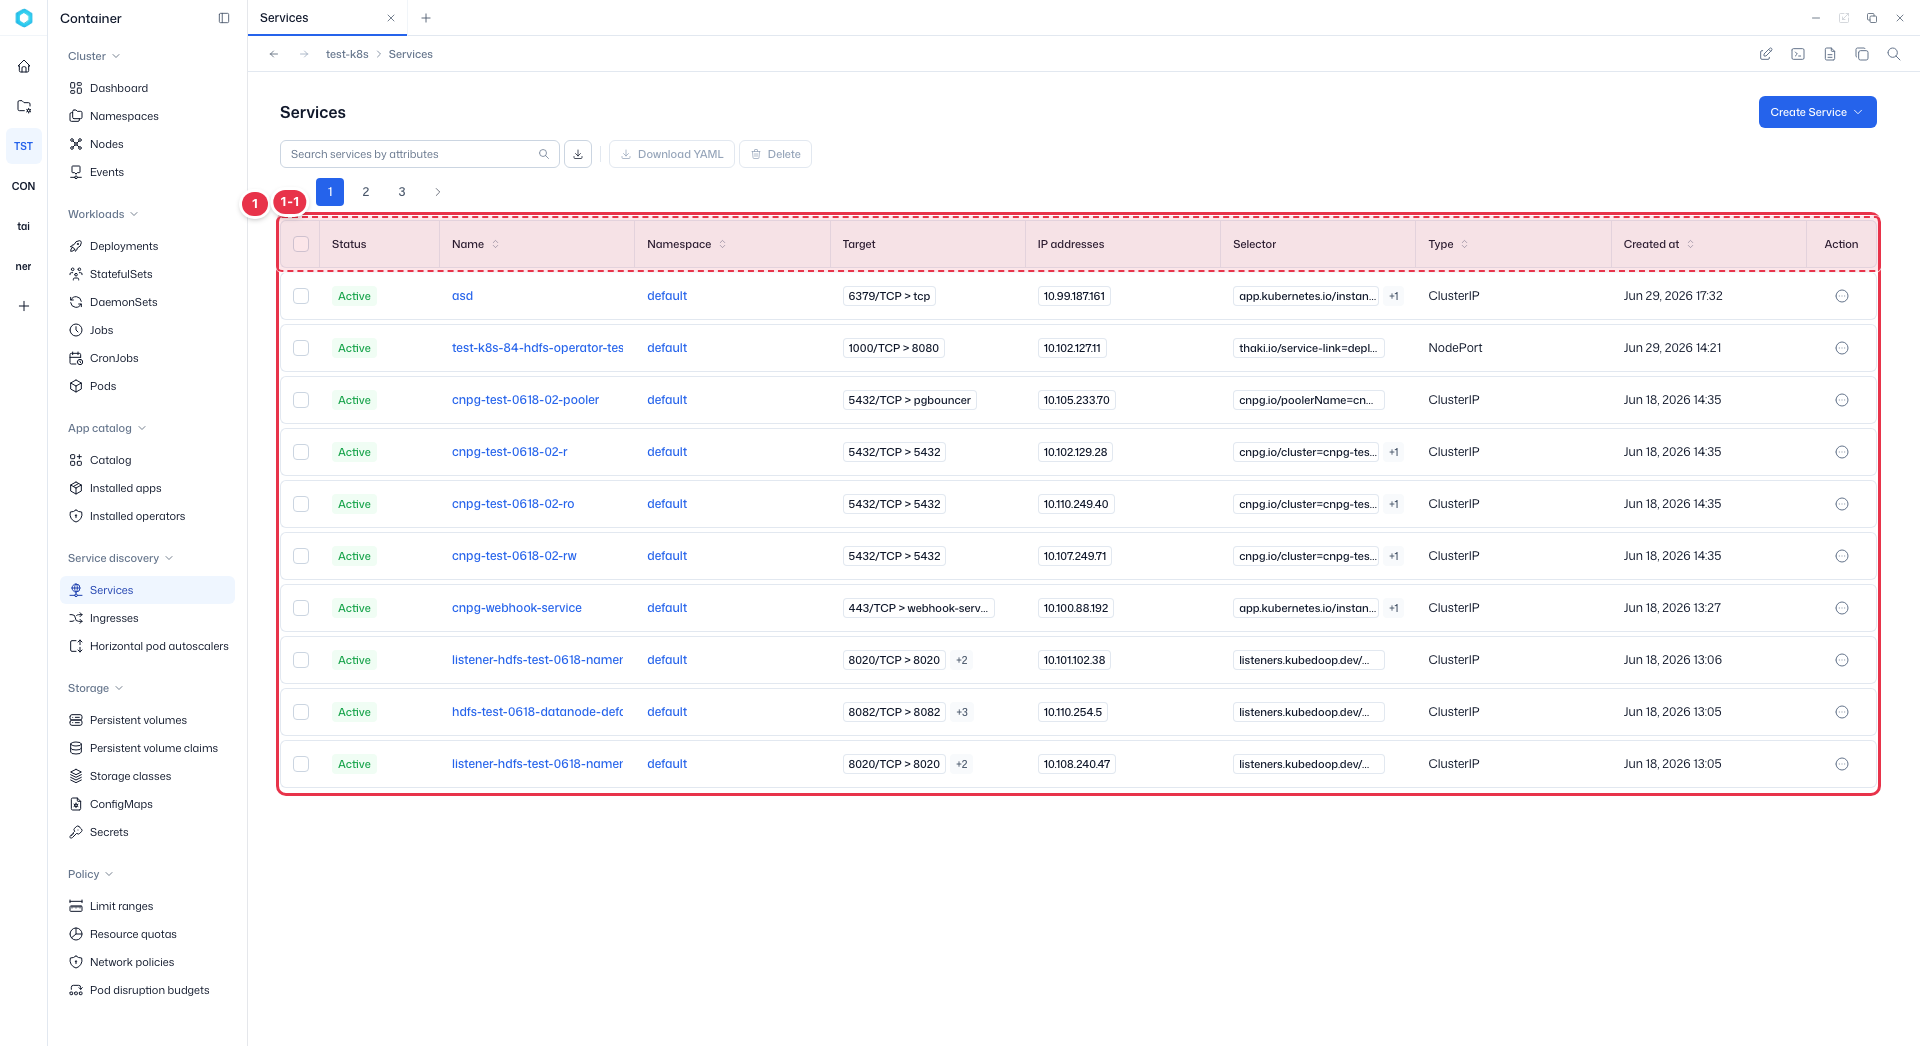Click the copy icon in top bar
The image size is (1920, 1046).
tap(1862, 54)
